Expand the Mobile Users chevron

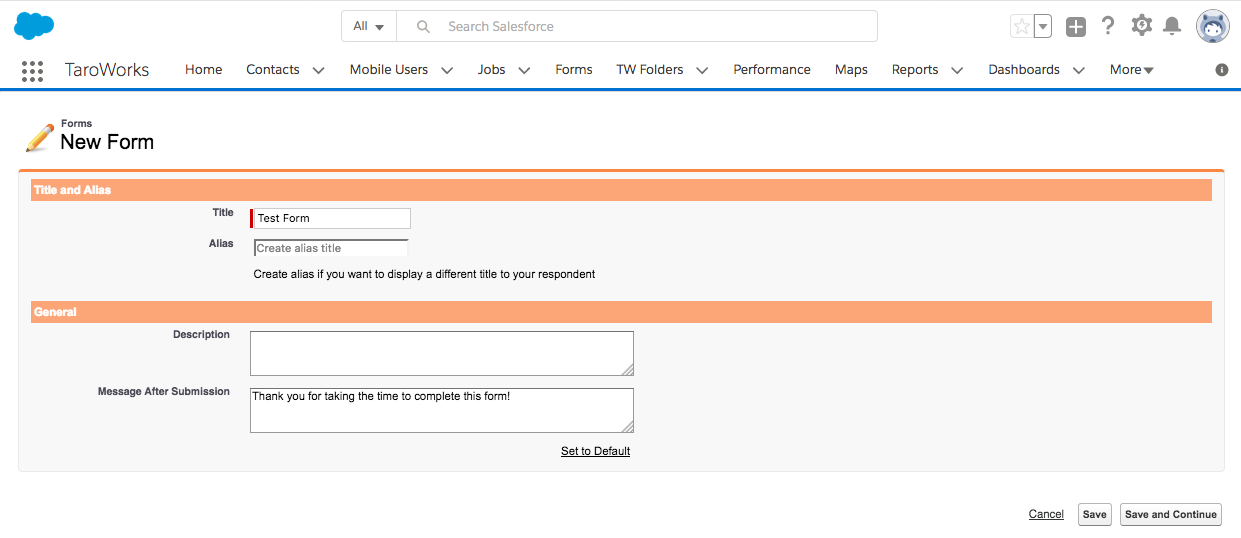tap(447, 70)
